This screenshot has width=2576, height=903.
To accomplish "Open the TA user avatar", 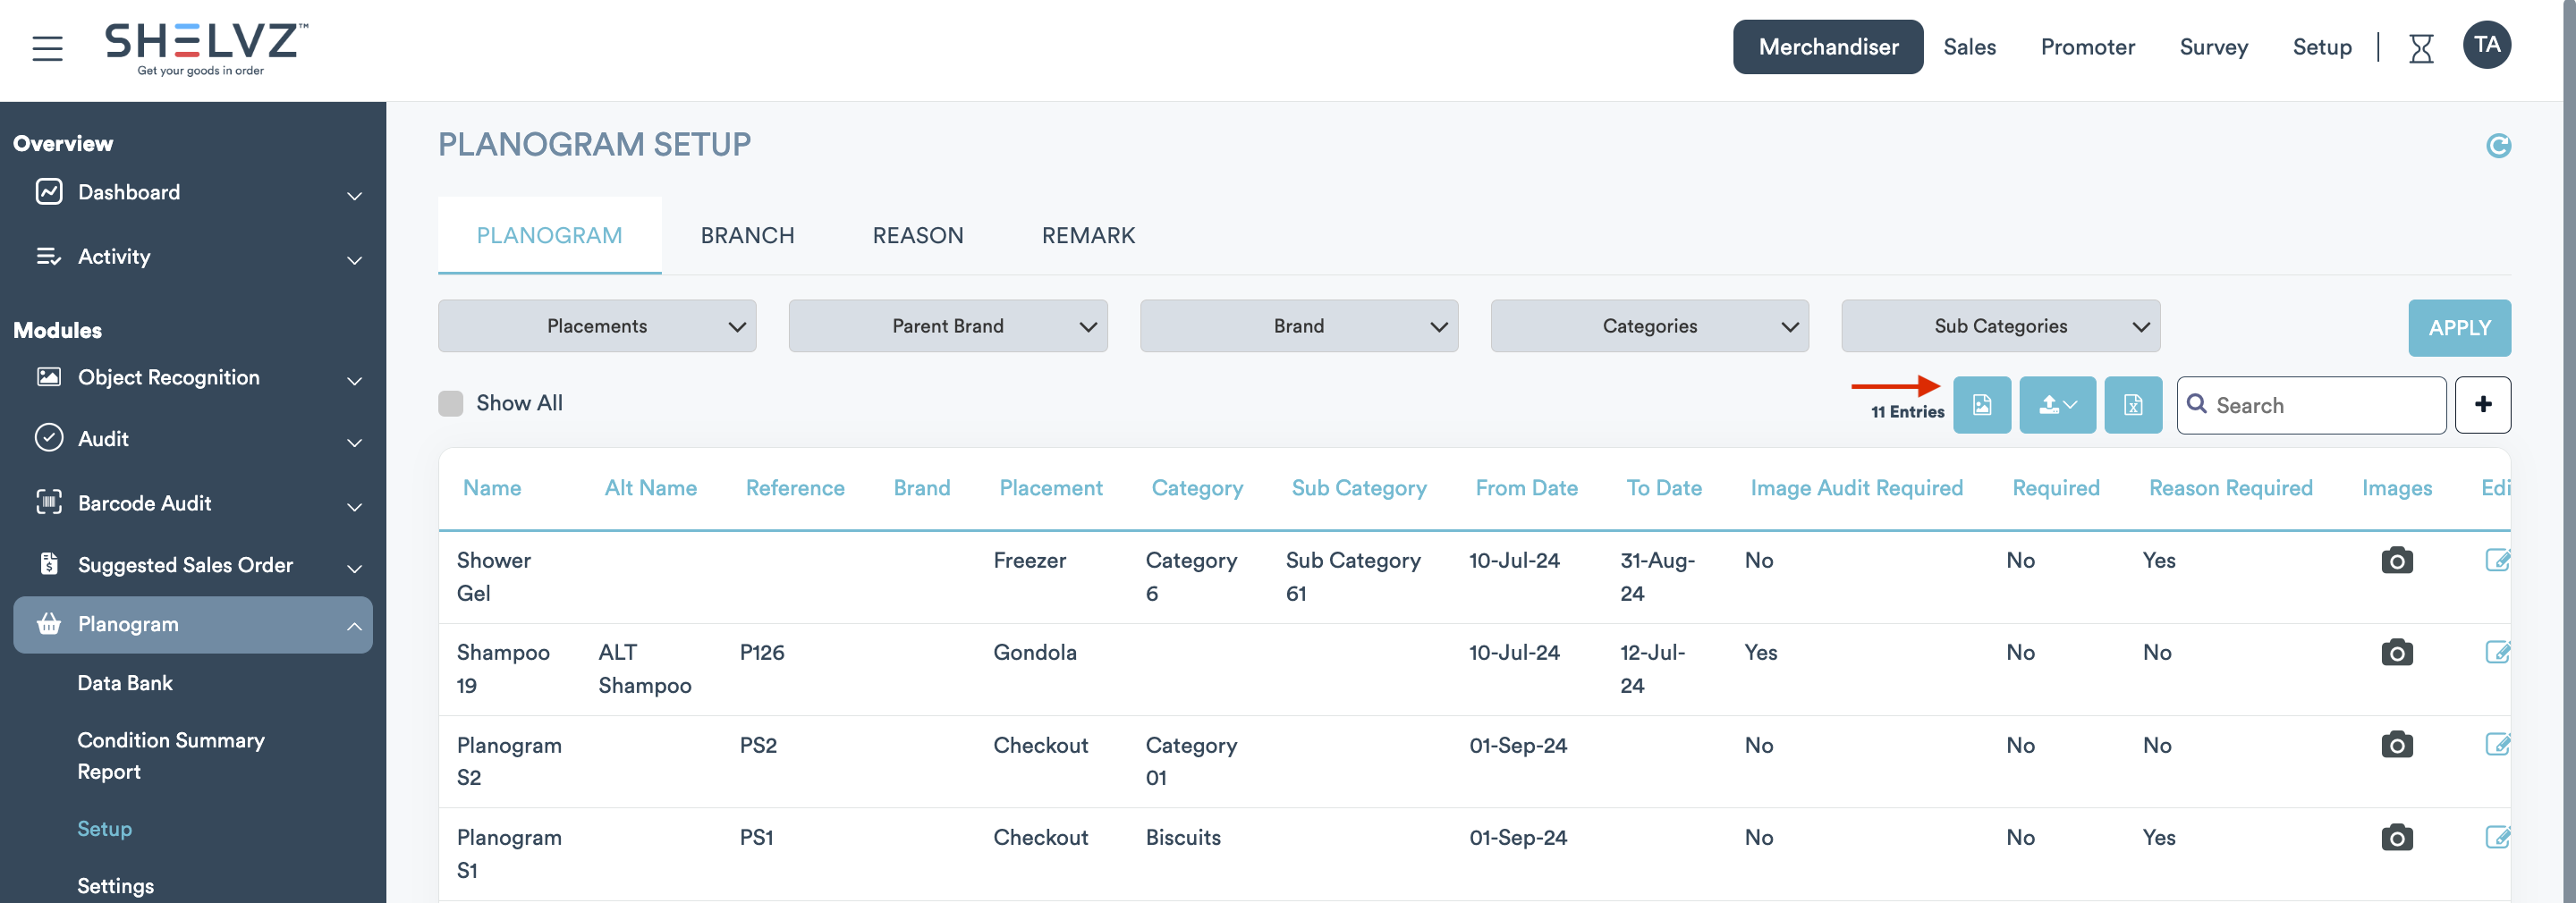I will click(x=2486, y=46).
